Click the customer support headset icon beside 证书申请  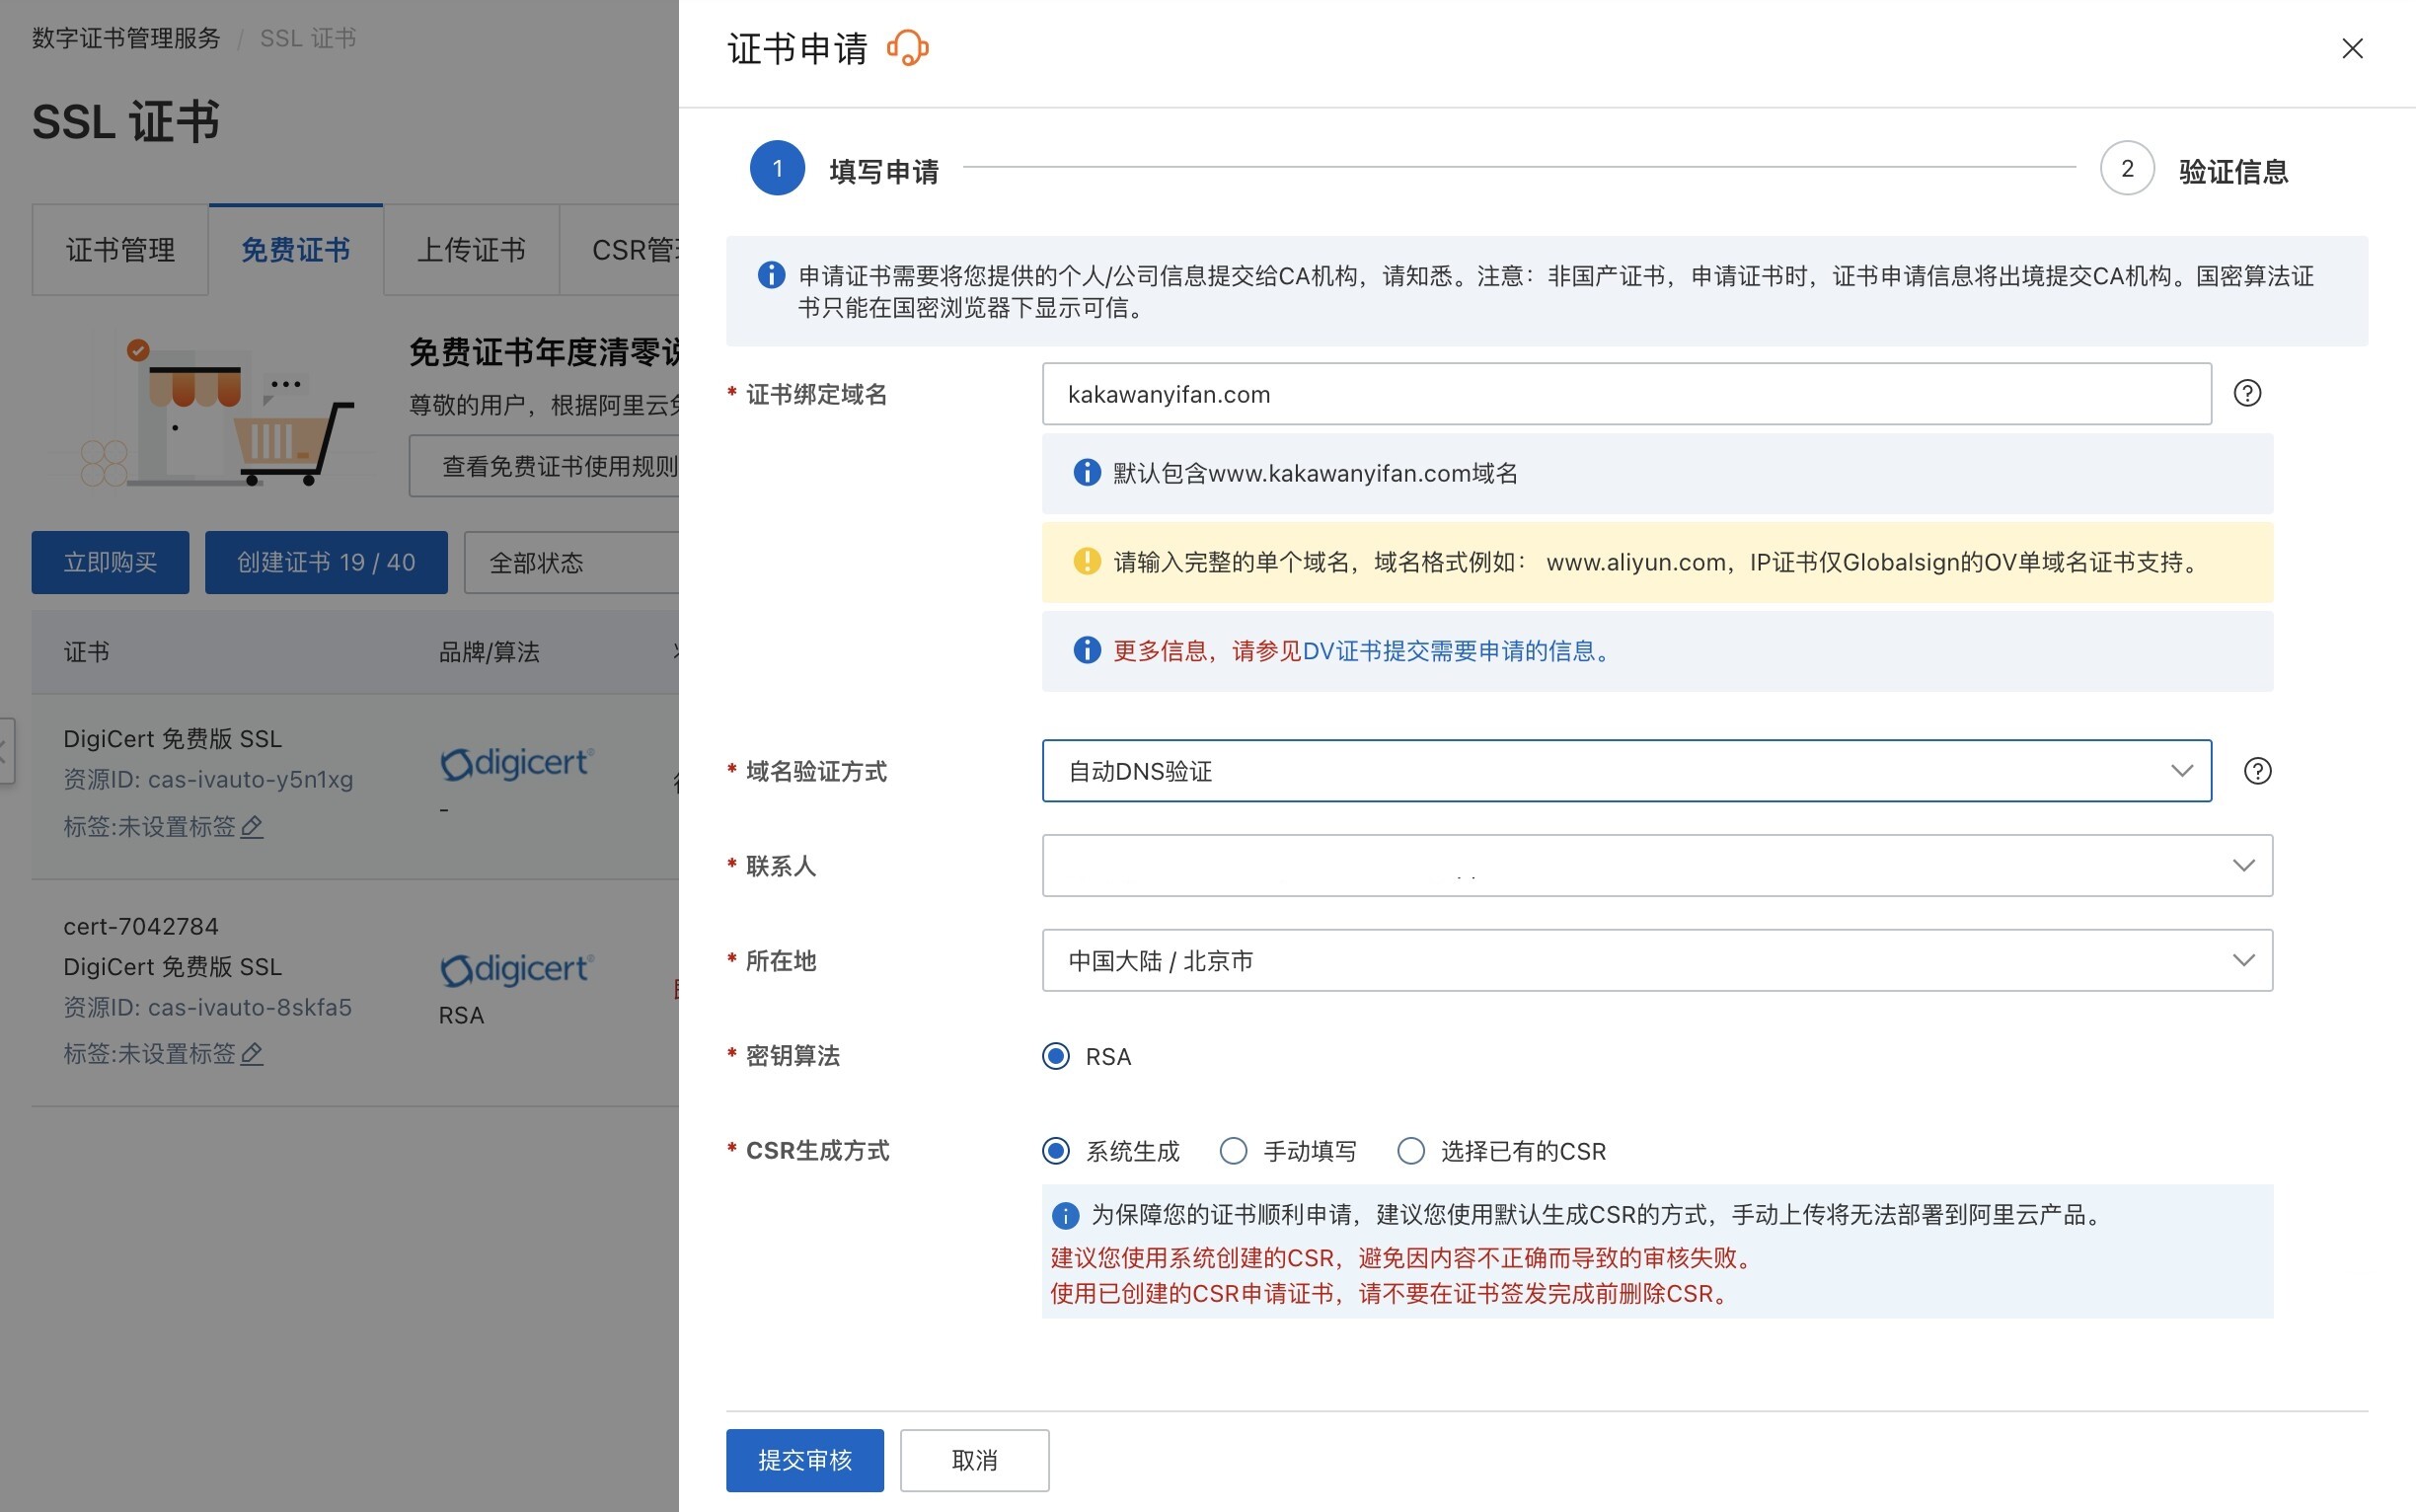coord(908,47)
